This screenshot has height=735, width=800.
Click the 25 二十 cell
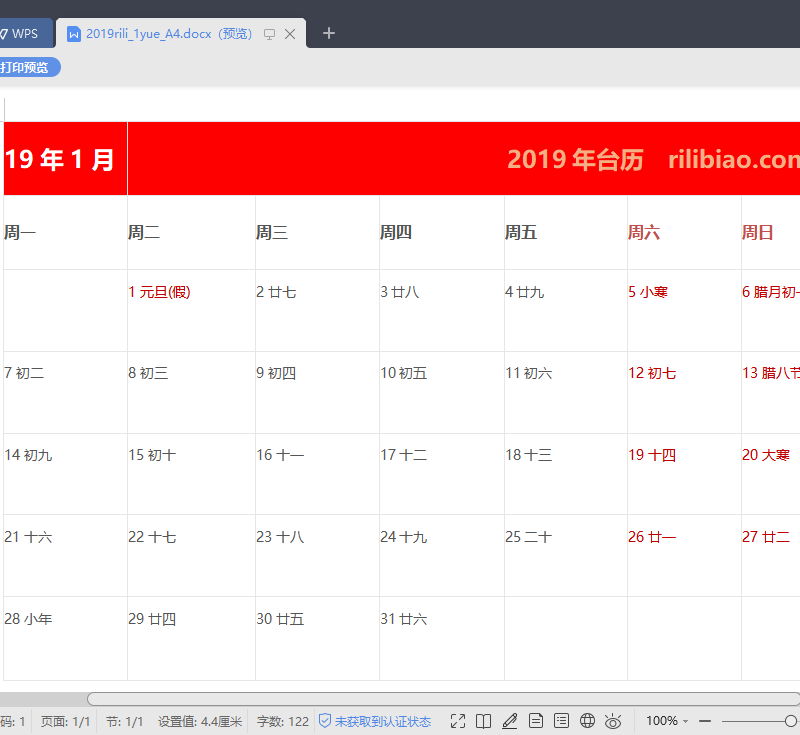coord(566,555)
